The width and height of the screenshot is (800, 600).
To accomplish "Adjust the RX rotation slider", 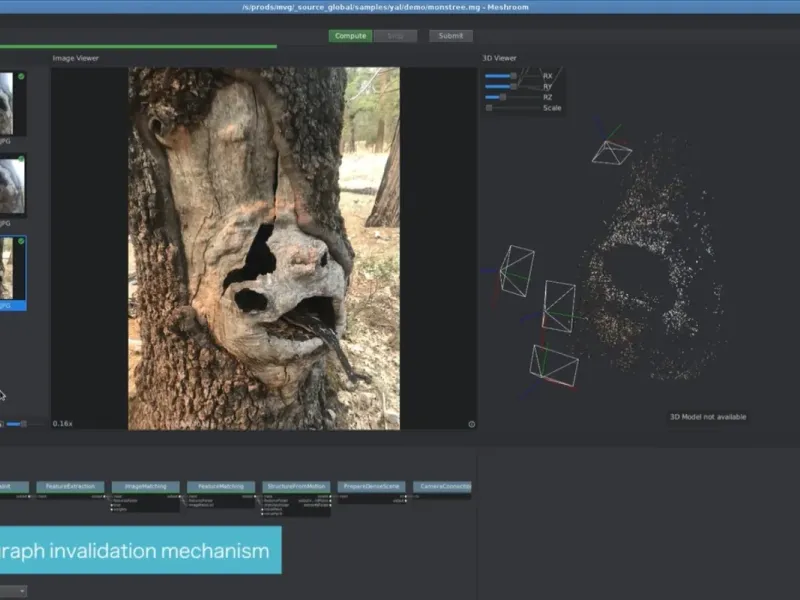I will pyautogui.click(x=512, y=76).
